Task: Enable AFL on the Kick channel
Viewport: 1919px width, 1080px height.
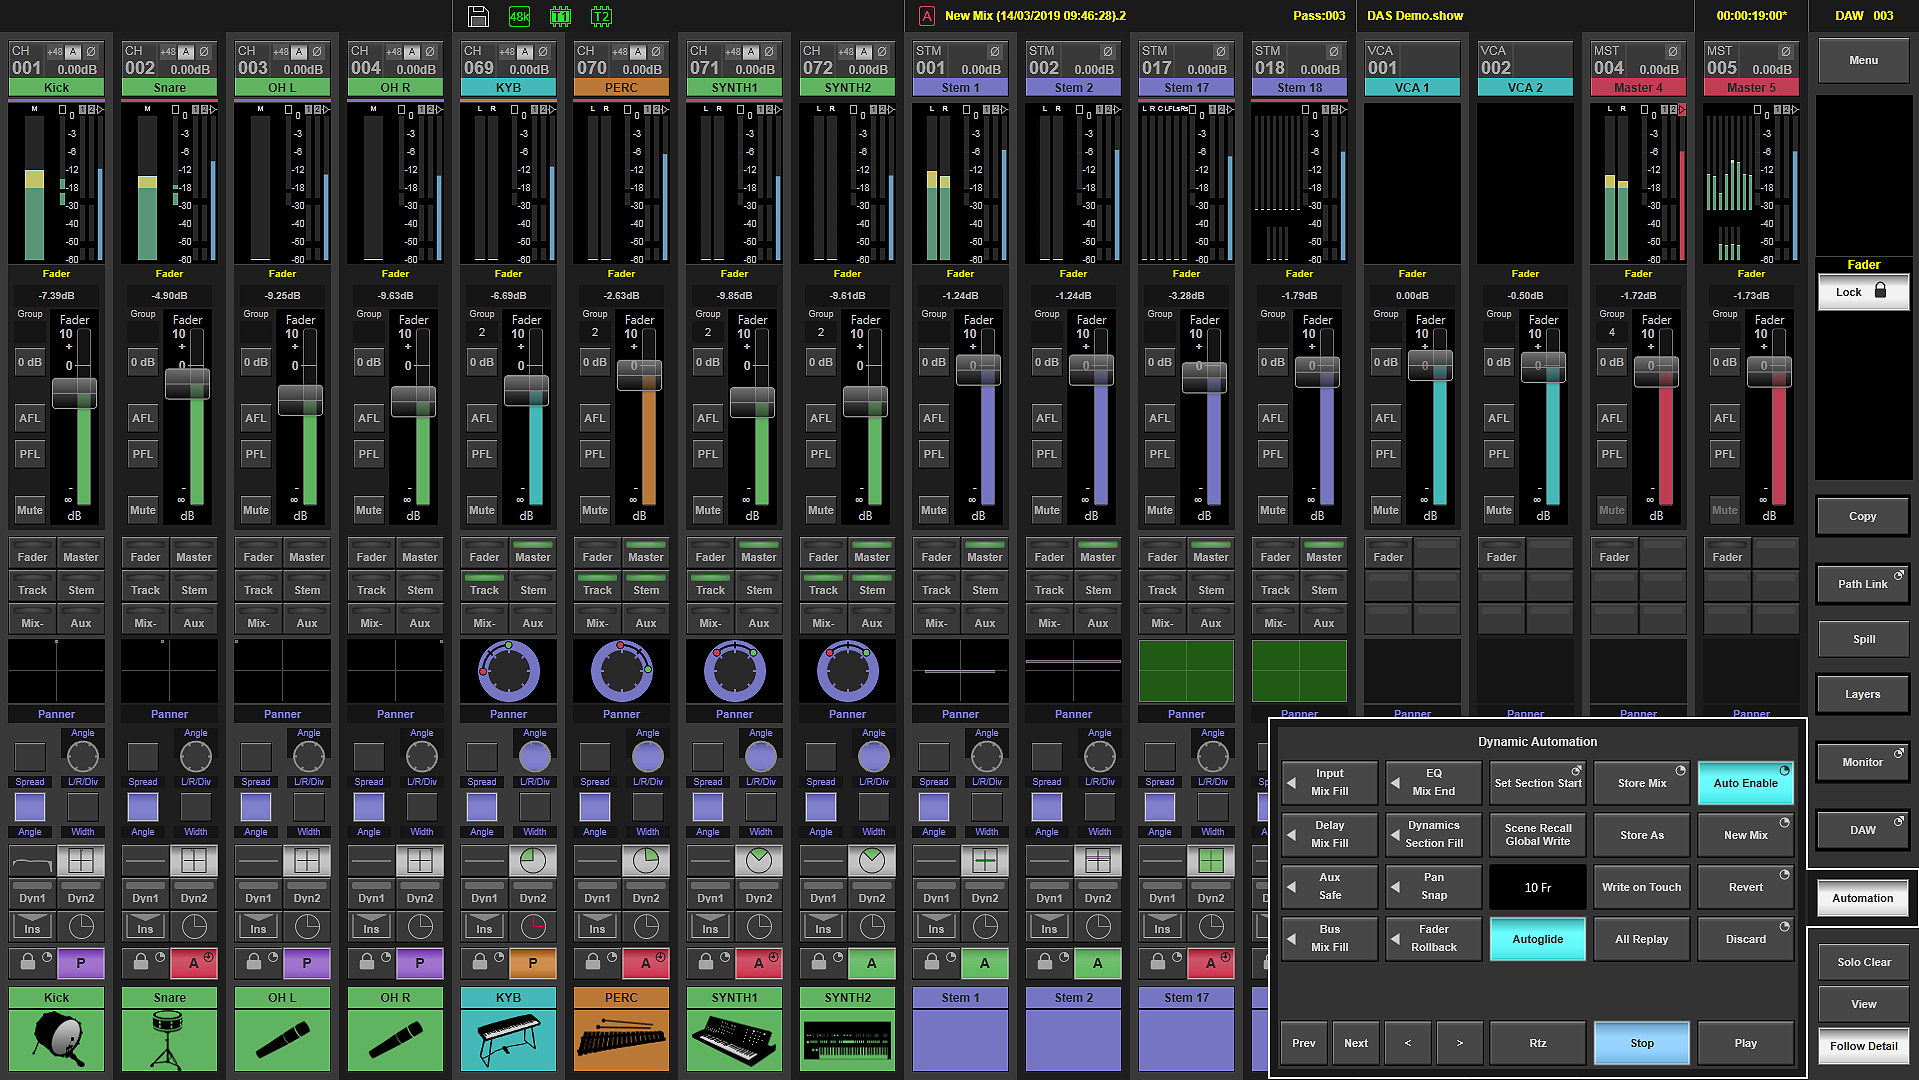Action: [28, 417]
